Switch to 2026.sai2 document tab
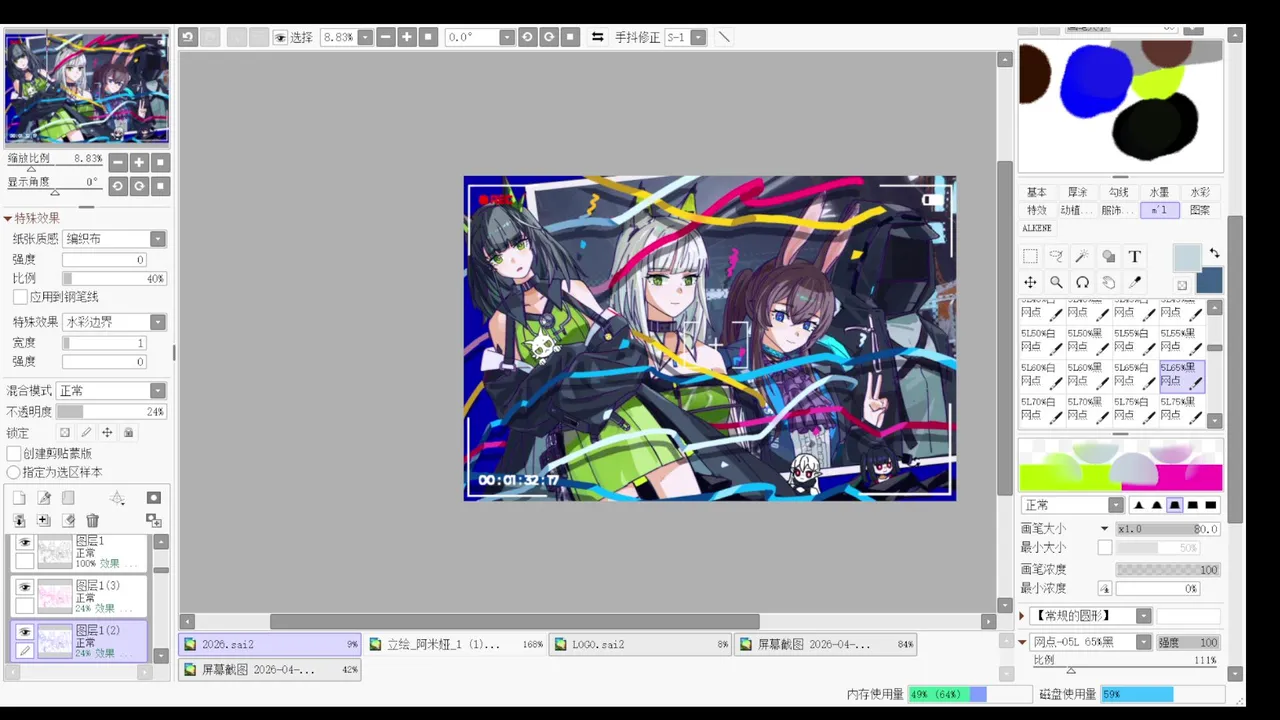Image resolution: width=1280 pixels, height=720 pixels. (x=270, y=645)
